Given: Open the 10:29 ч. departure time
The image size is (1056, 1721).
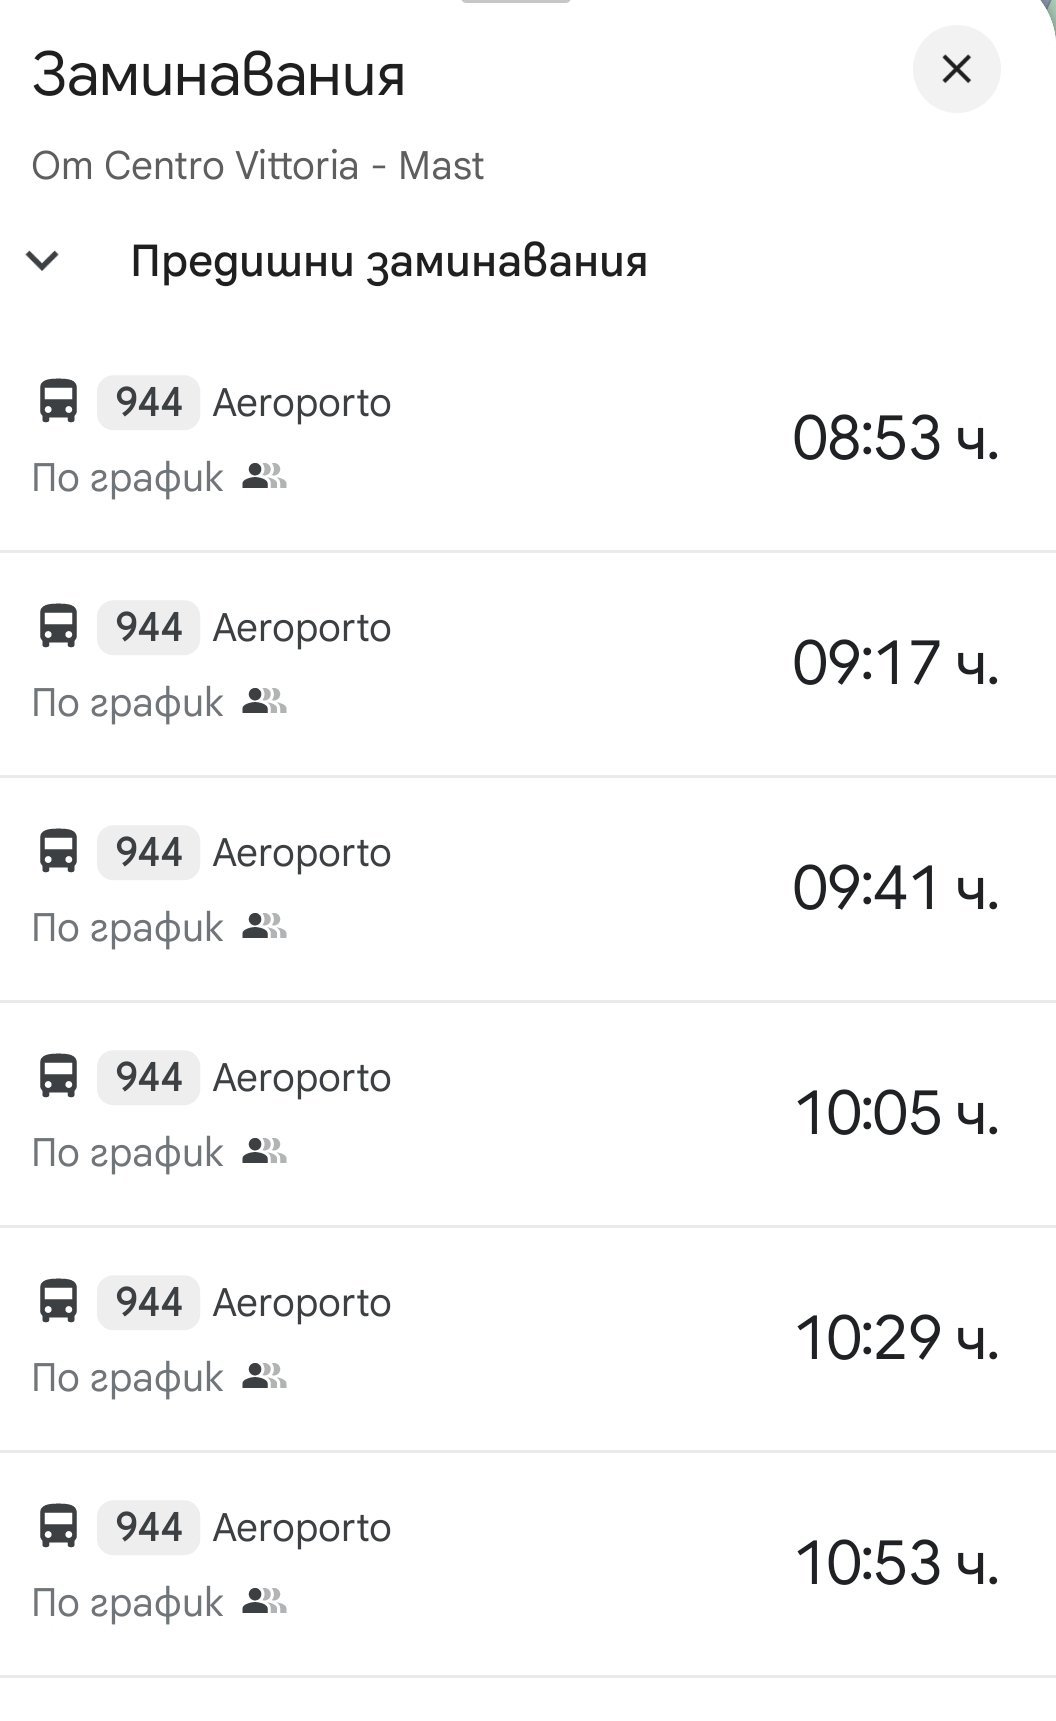Looking at the screenshot, I should coord(895,1338).
